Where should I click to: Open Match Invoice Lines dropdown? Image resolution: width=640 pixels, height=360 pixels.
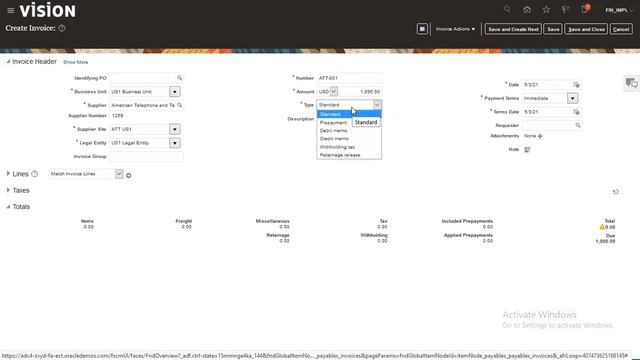pos(119,174)
